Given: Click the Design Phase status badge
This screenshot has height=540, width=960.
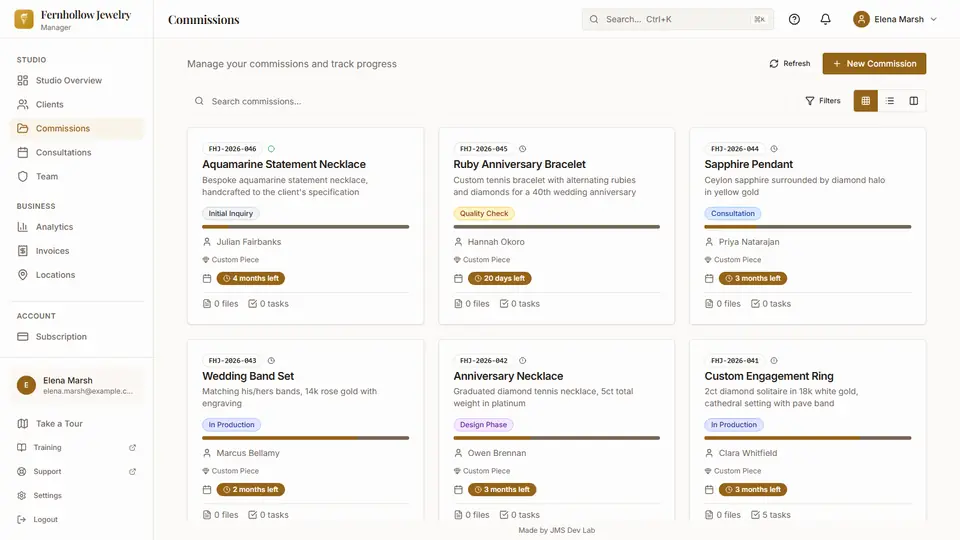Looking at the screenshot, I should pyautogui.click(x=483, y=424).
